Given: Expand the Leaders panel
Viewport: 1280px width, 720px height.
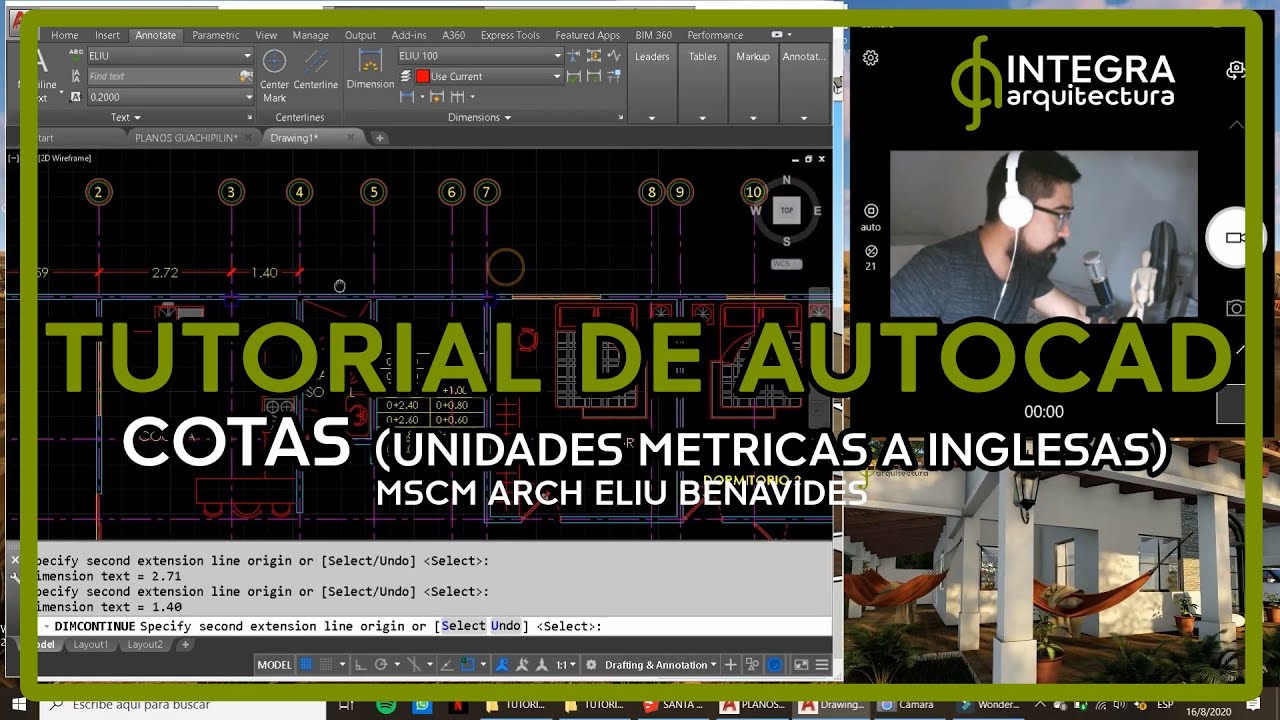Looking at the screenshot, I should point(652,118).
